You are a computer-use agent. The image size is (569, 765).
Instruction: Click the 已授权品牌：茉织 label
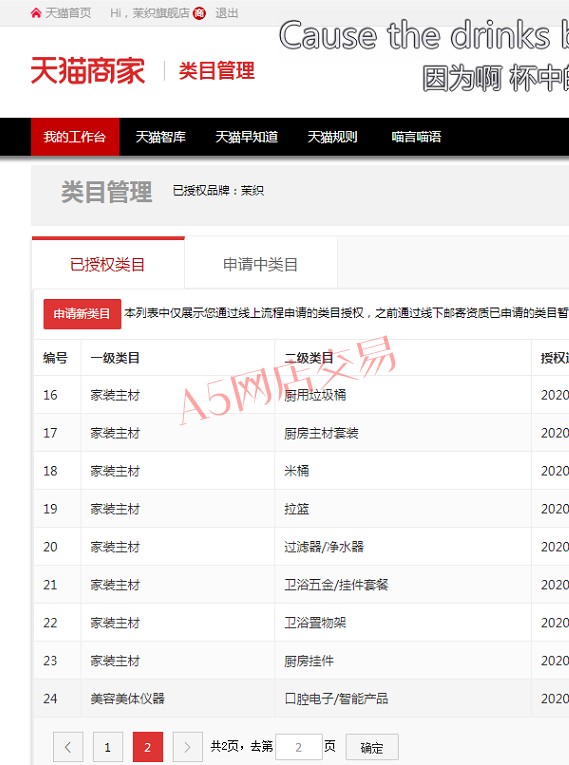(218, 190)
